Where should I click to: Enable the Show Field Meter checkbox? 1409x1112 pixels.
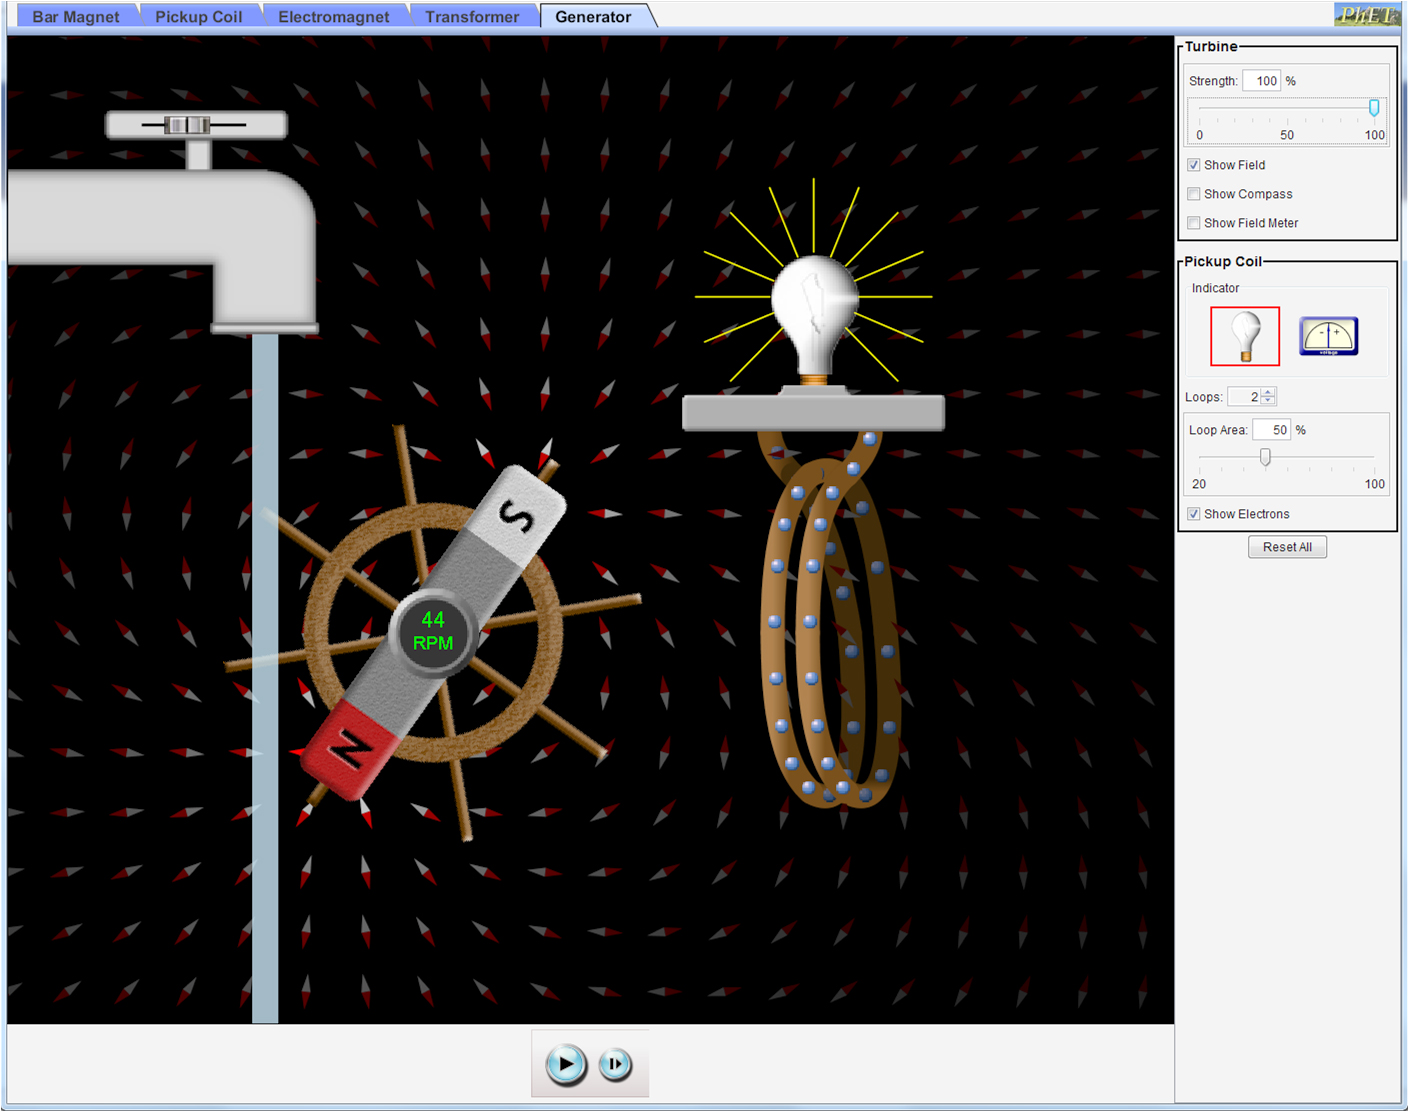(1194, 223)
